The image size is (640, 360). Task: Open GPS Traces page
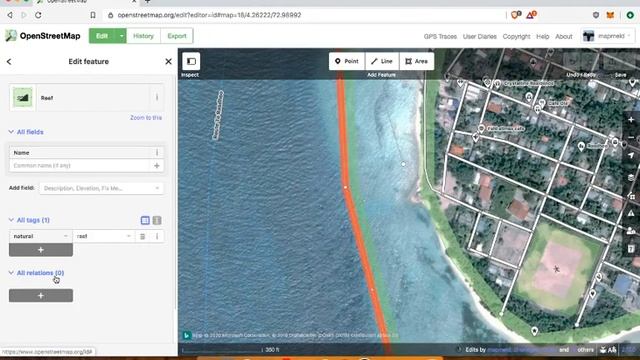(x=440, y=36)
